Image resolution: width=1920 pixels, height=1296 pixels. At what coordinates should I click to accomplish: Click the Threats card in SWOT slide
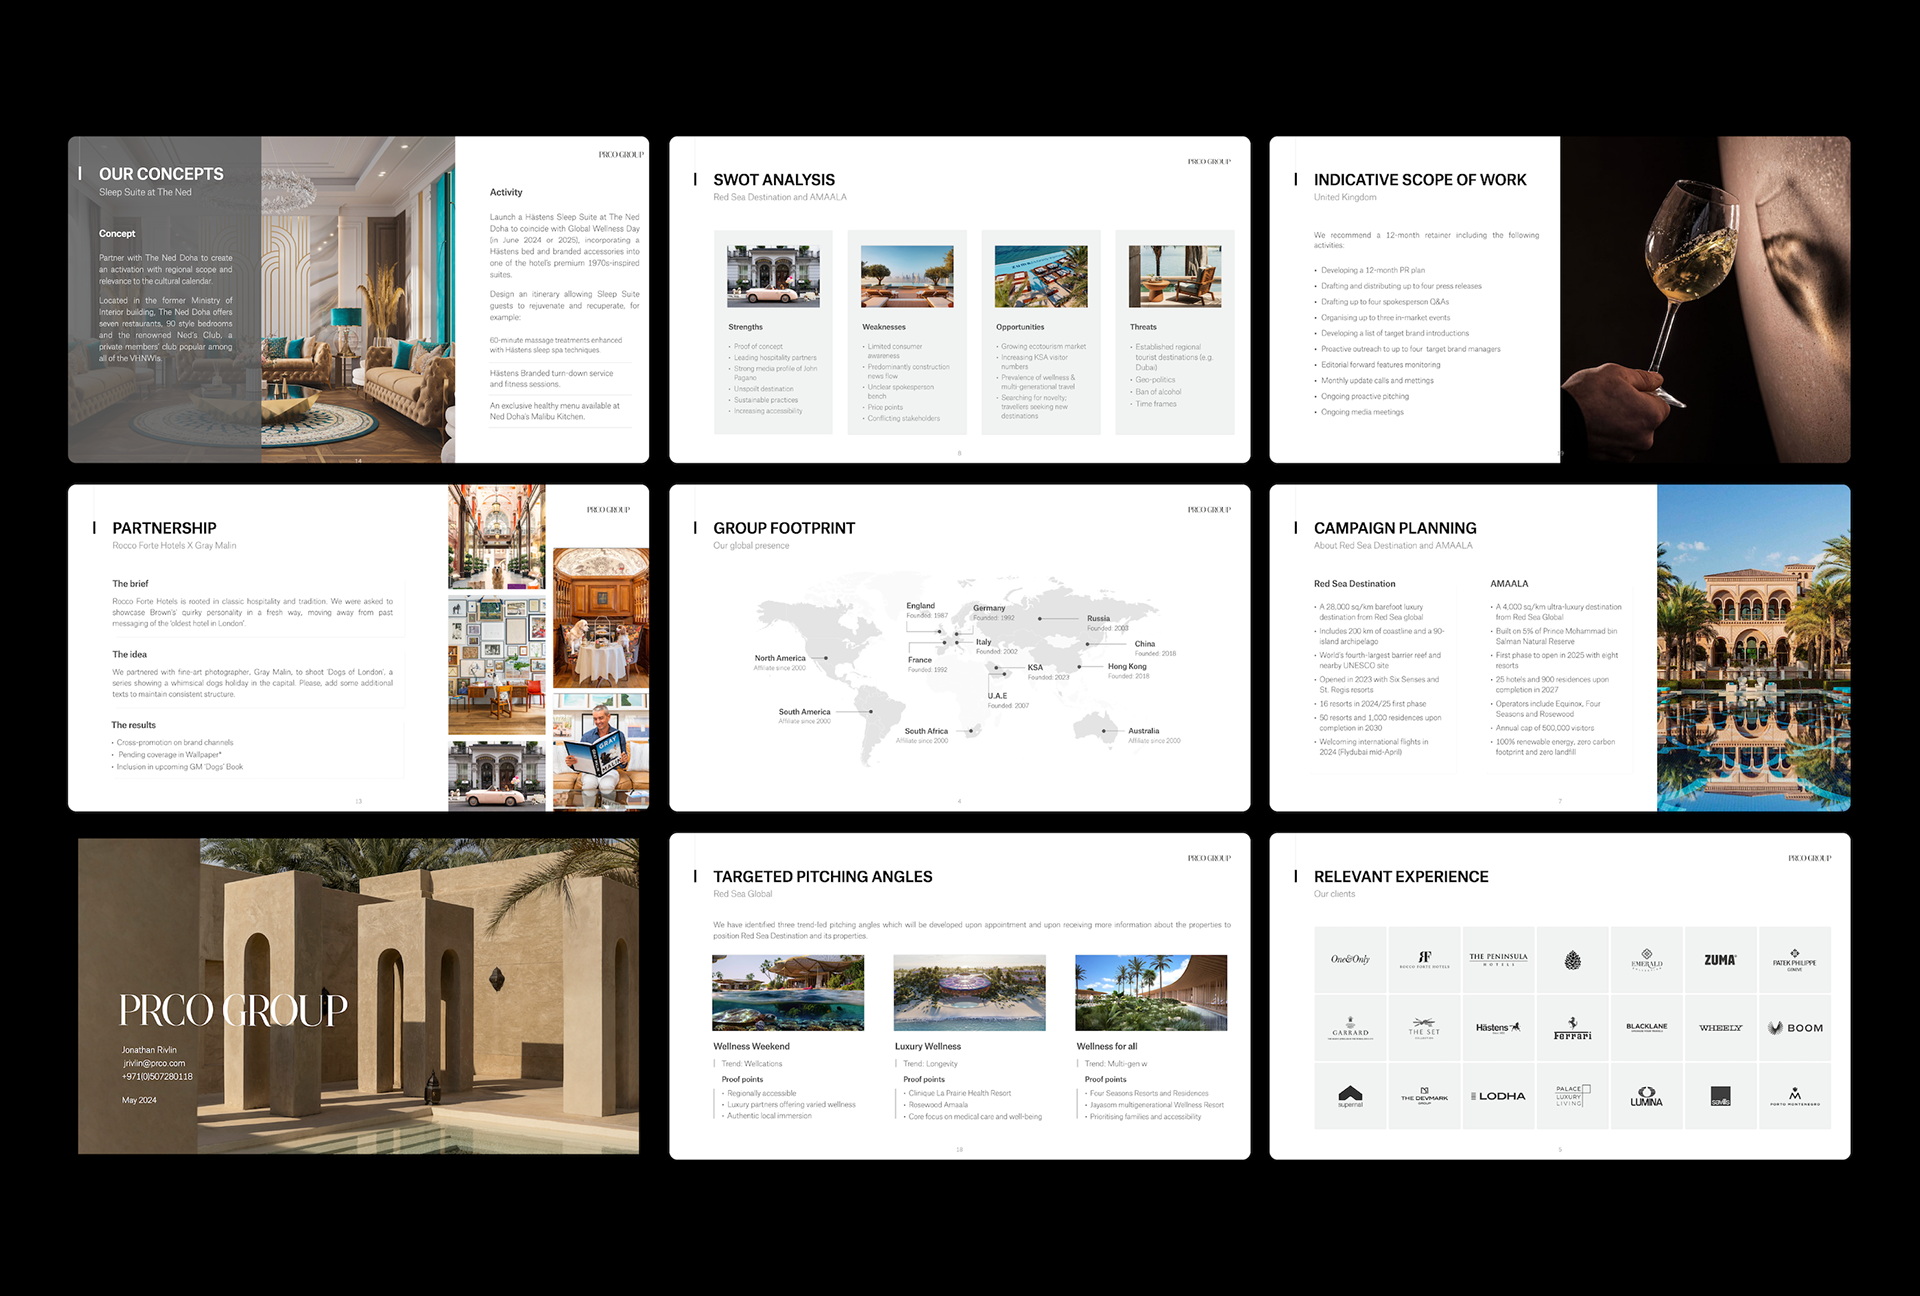[1174, 332]
